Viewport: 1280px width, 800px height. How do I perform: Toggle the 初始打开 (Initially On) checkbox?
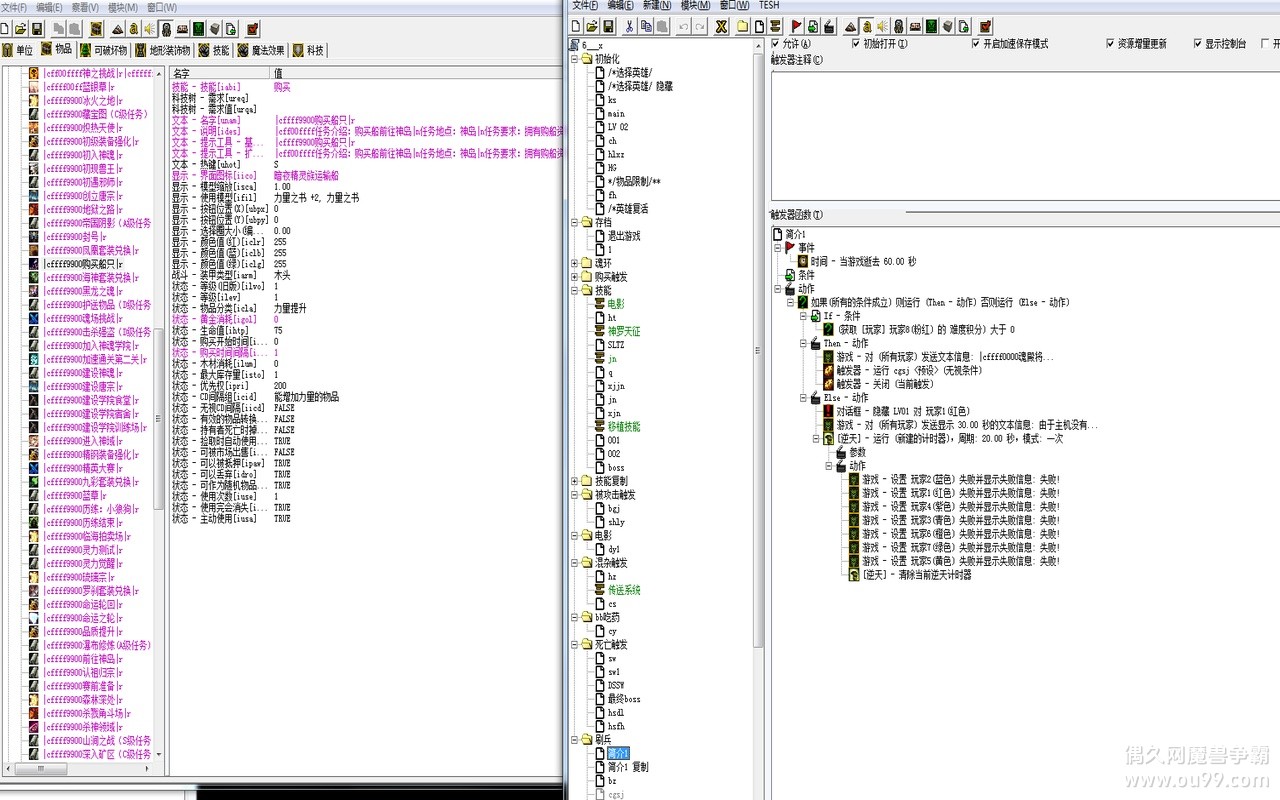coord(856,44)
